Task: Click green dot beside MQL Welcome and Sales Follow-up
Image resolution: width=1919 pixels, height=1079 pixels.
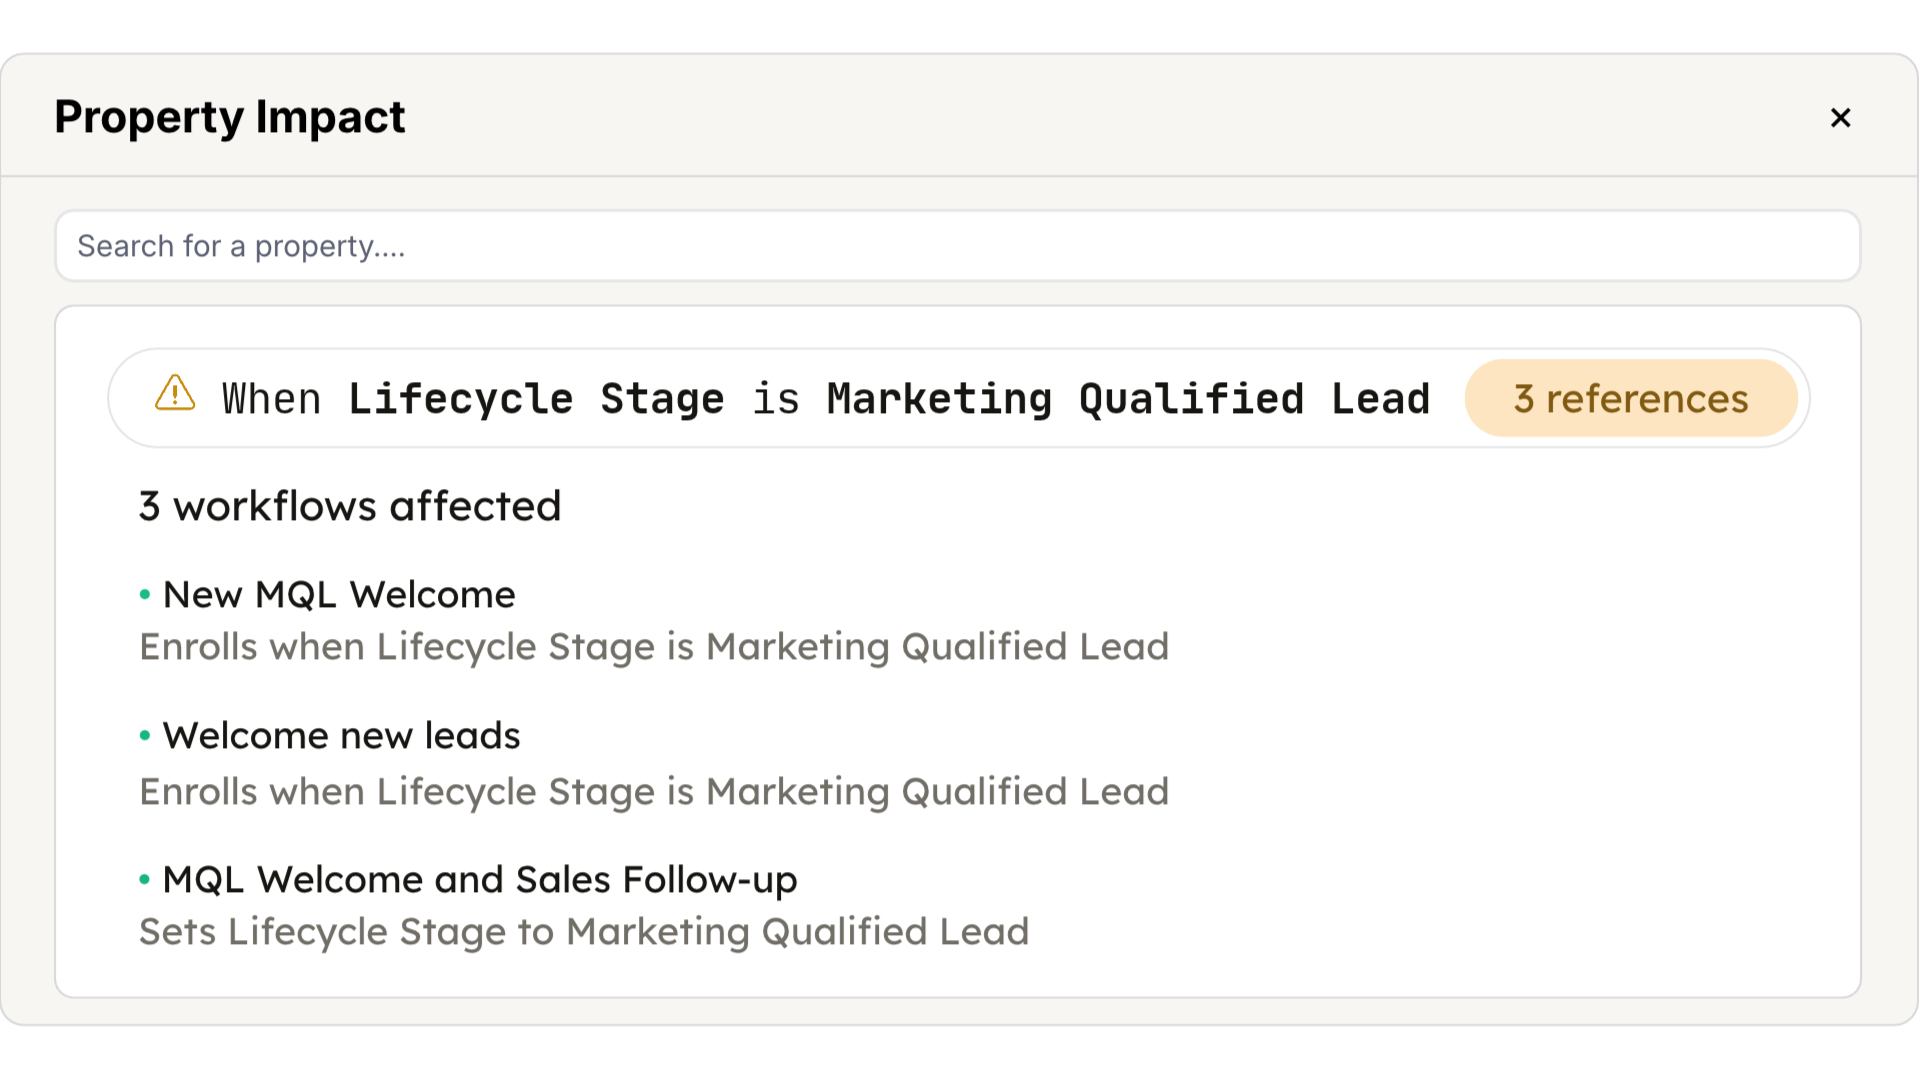Action: (145, 880)
